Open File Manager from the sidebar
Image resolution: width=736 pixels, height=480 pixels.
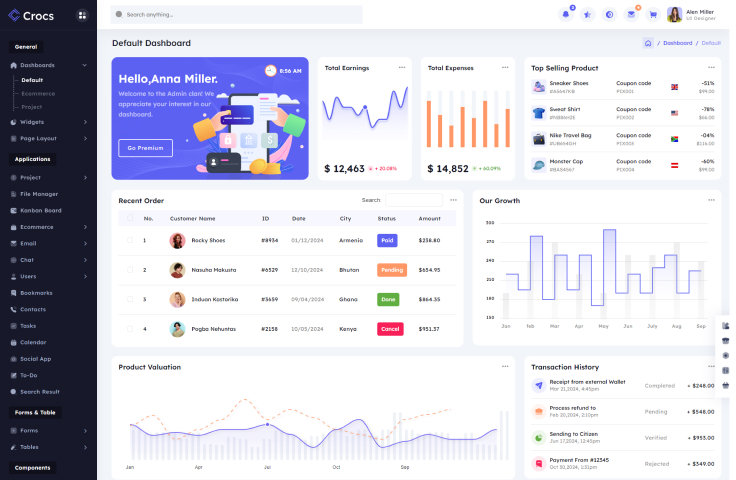point(39,193)
